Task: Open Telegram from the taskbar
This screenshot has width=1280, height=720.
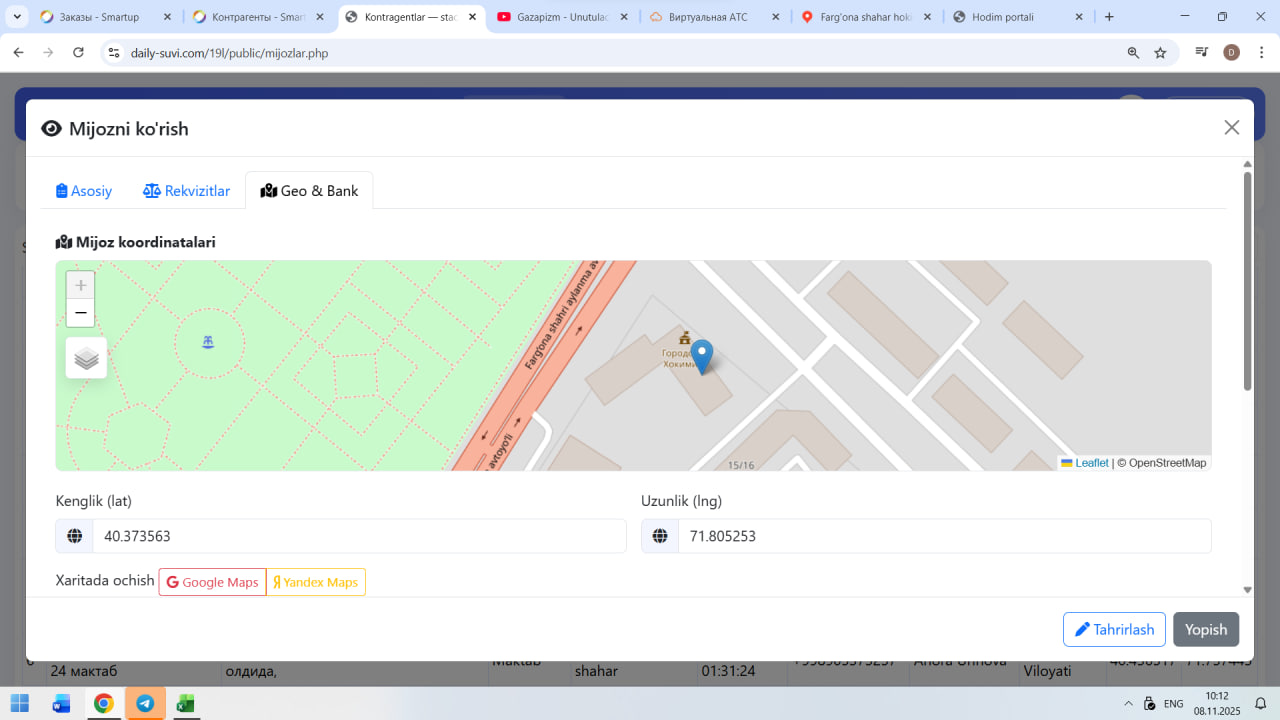Action: point(145,703)
